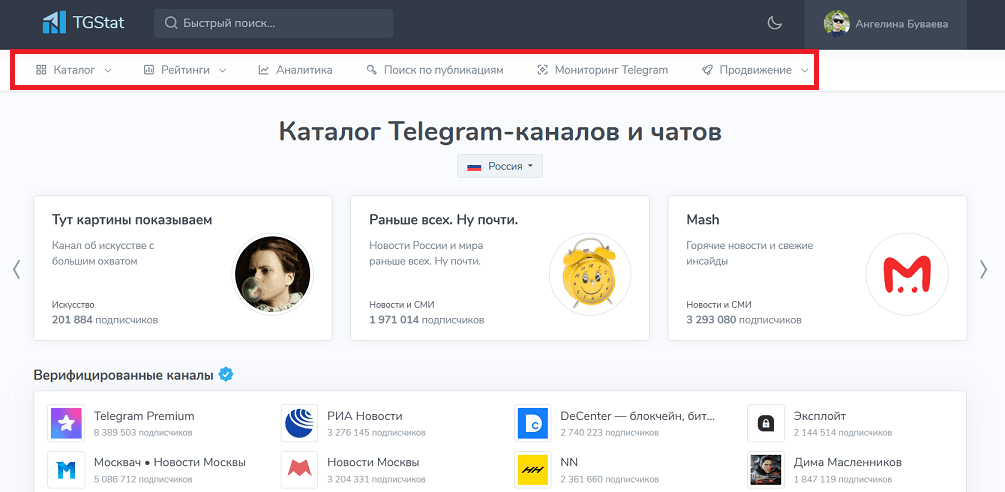The width and height of the screenshot is (1005, 492).
Task: Open Telegram Premium channel link
Action: pos(144,416)
